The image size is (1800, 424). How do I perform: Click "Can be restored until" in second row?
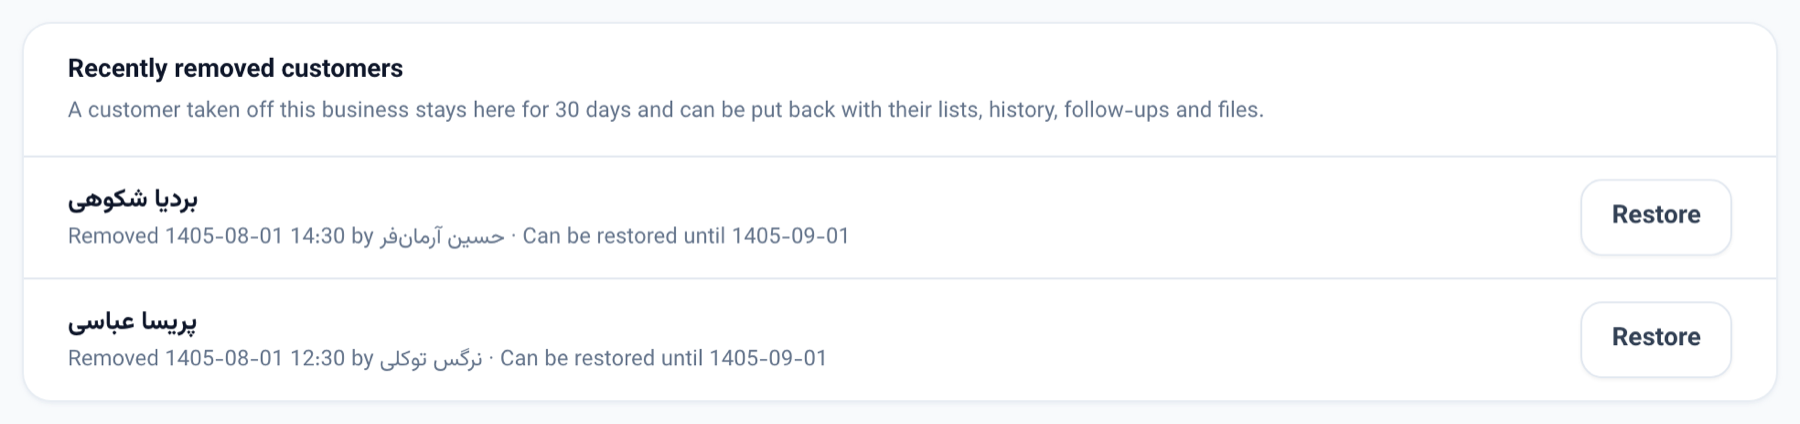point(602,358)
